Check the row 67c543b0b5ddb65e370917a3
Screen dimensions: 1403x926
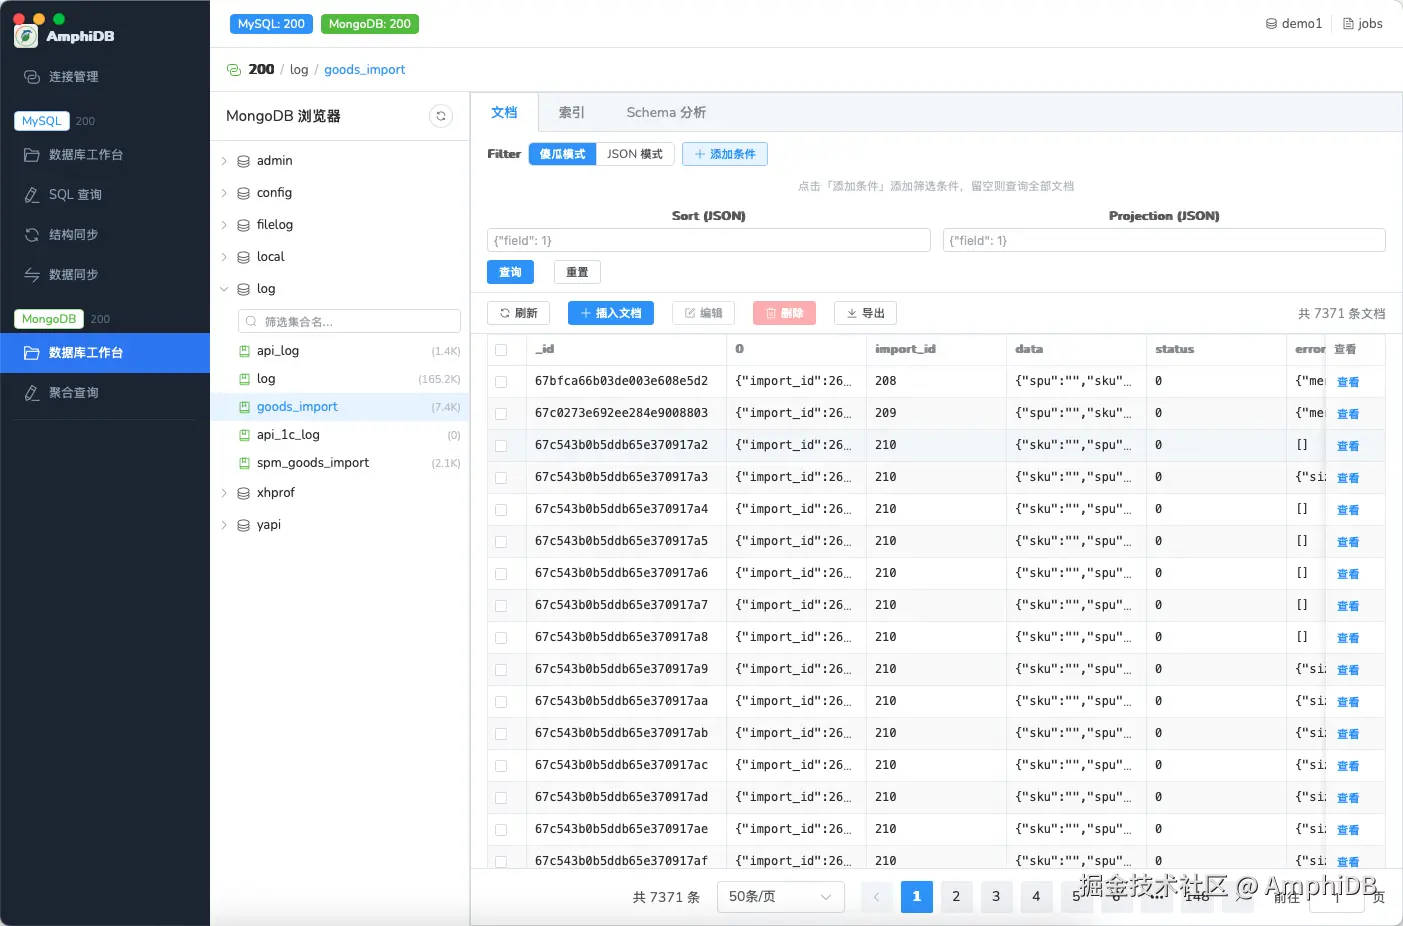pyautogui.click(x=501, y=478)
